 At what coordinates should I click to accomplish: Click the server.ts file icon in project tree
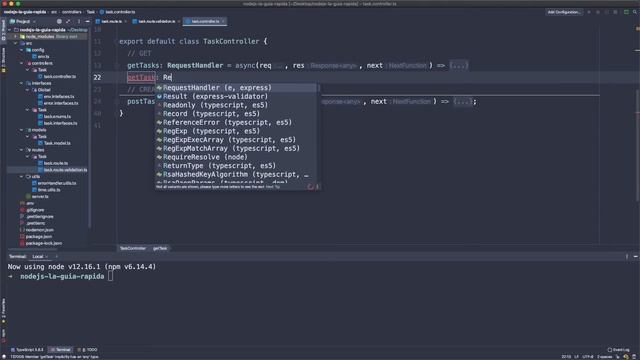coord(29,196)
